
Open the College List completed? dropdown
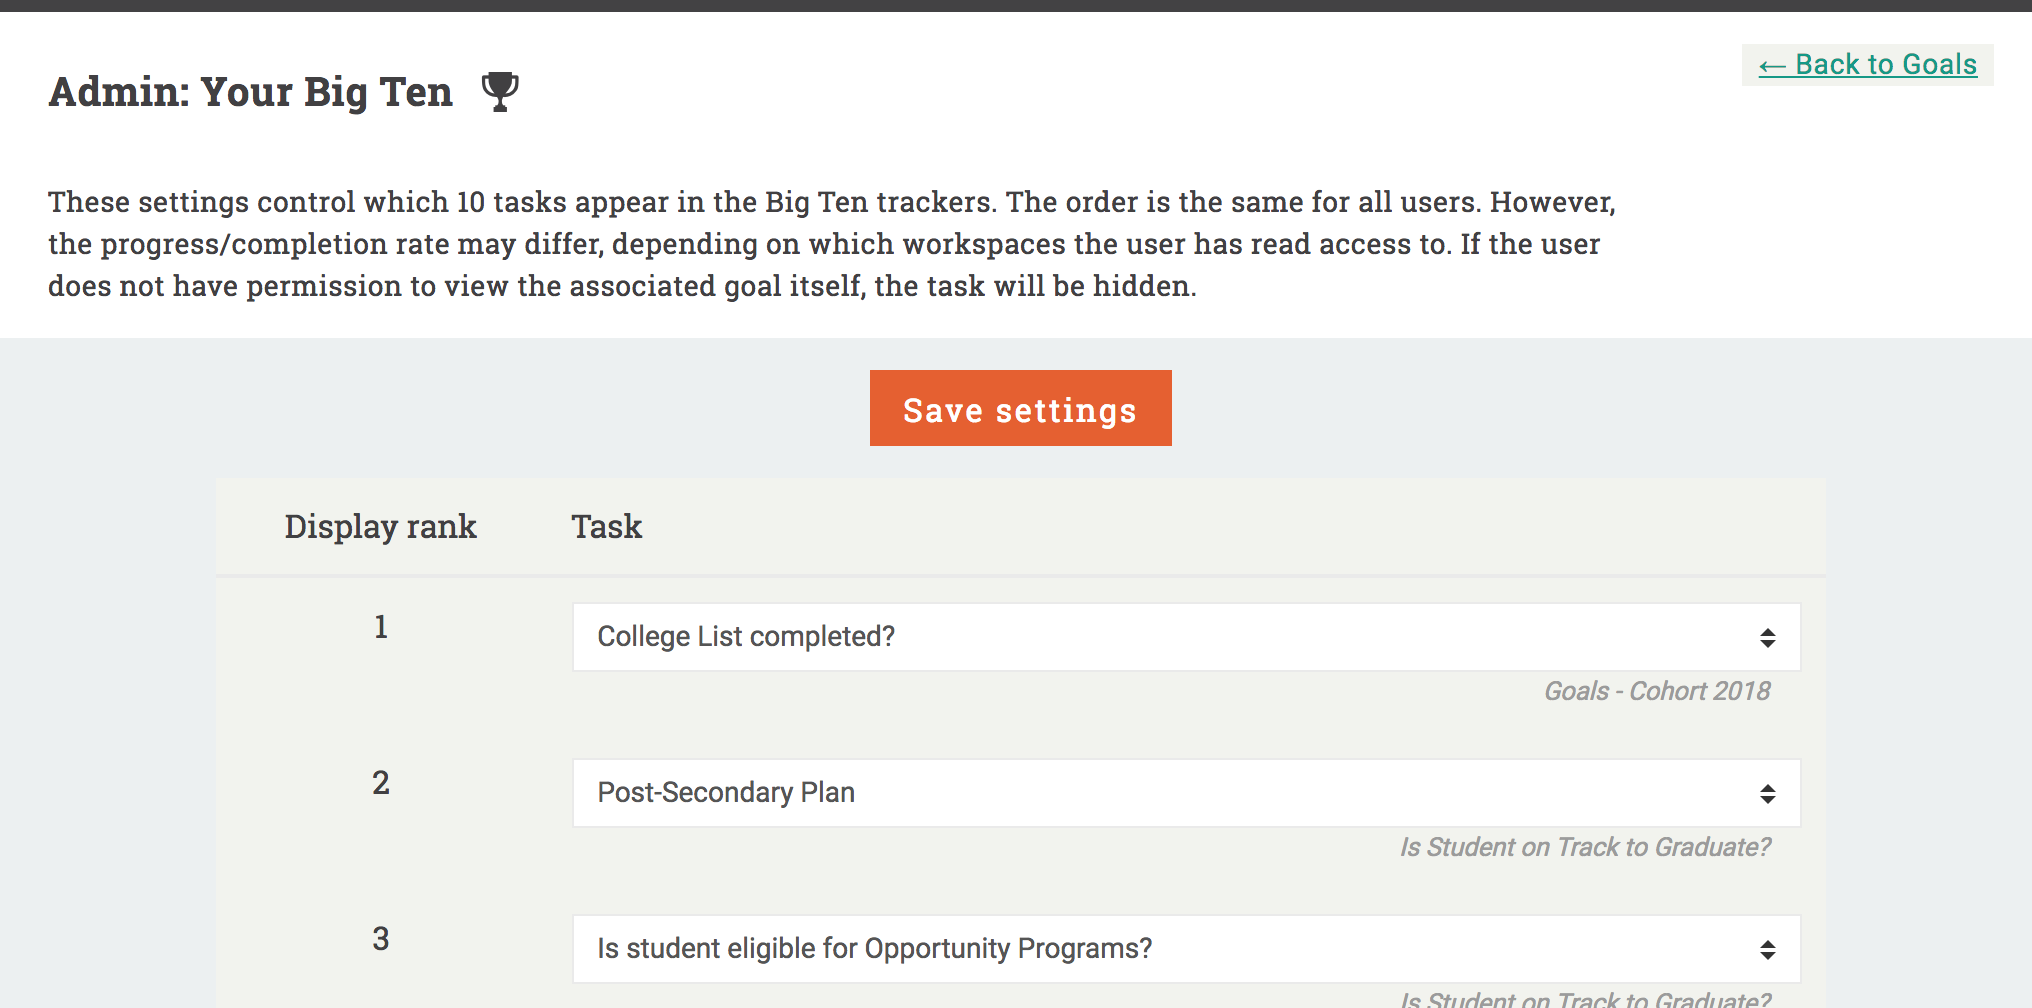pos(1185,637)
